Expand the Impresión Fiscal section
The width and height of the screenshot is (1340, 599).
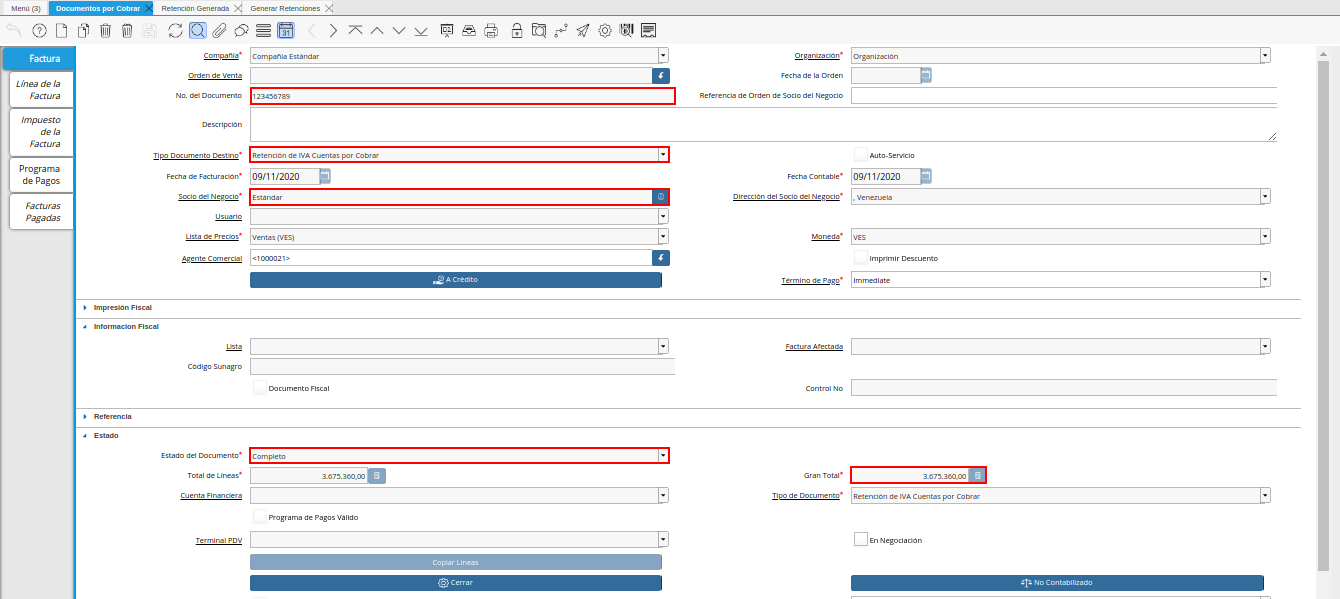85,307
